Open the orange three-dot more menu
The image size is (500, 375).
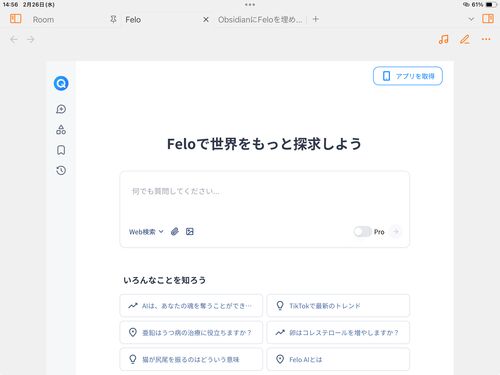(x=486, y=39)
